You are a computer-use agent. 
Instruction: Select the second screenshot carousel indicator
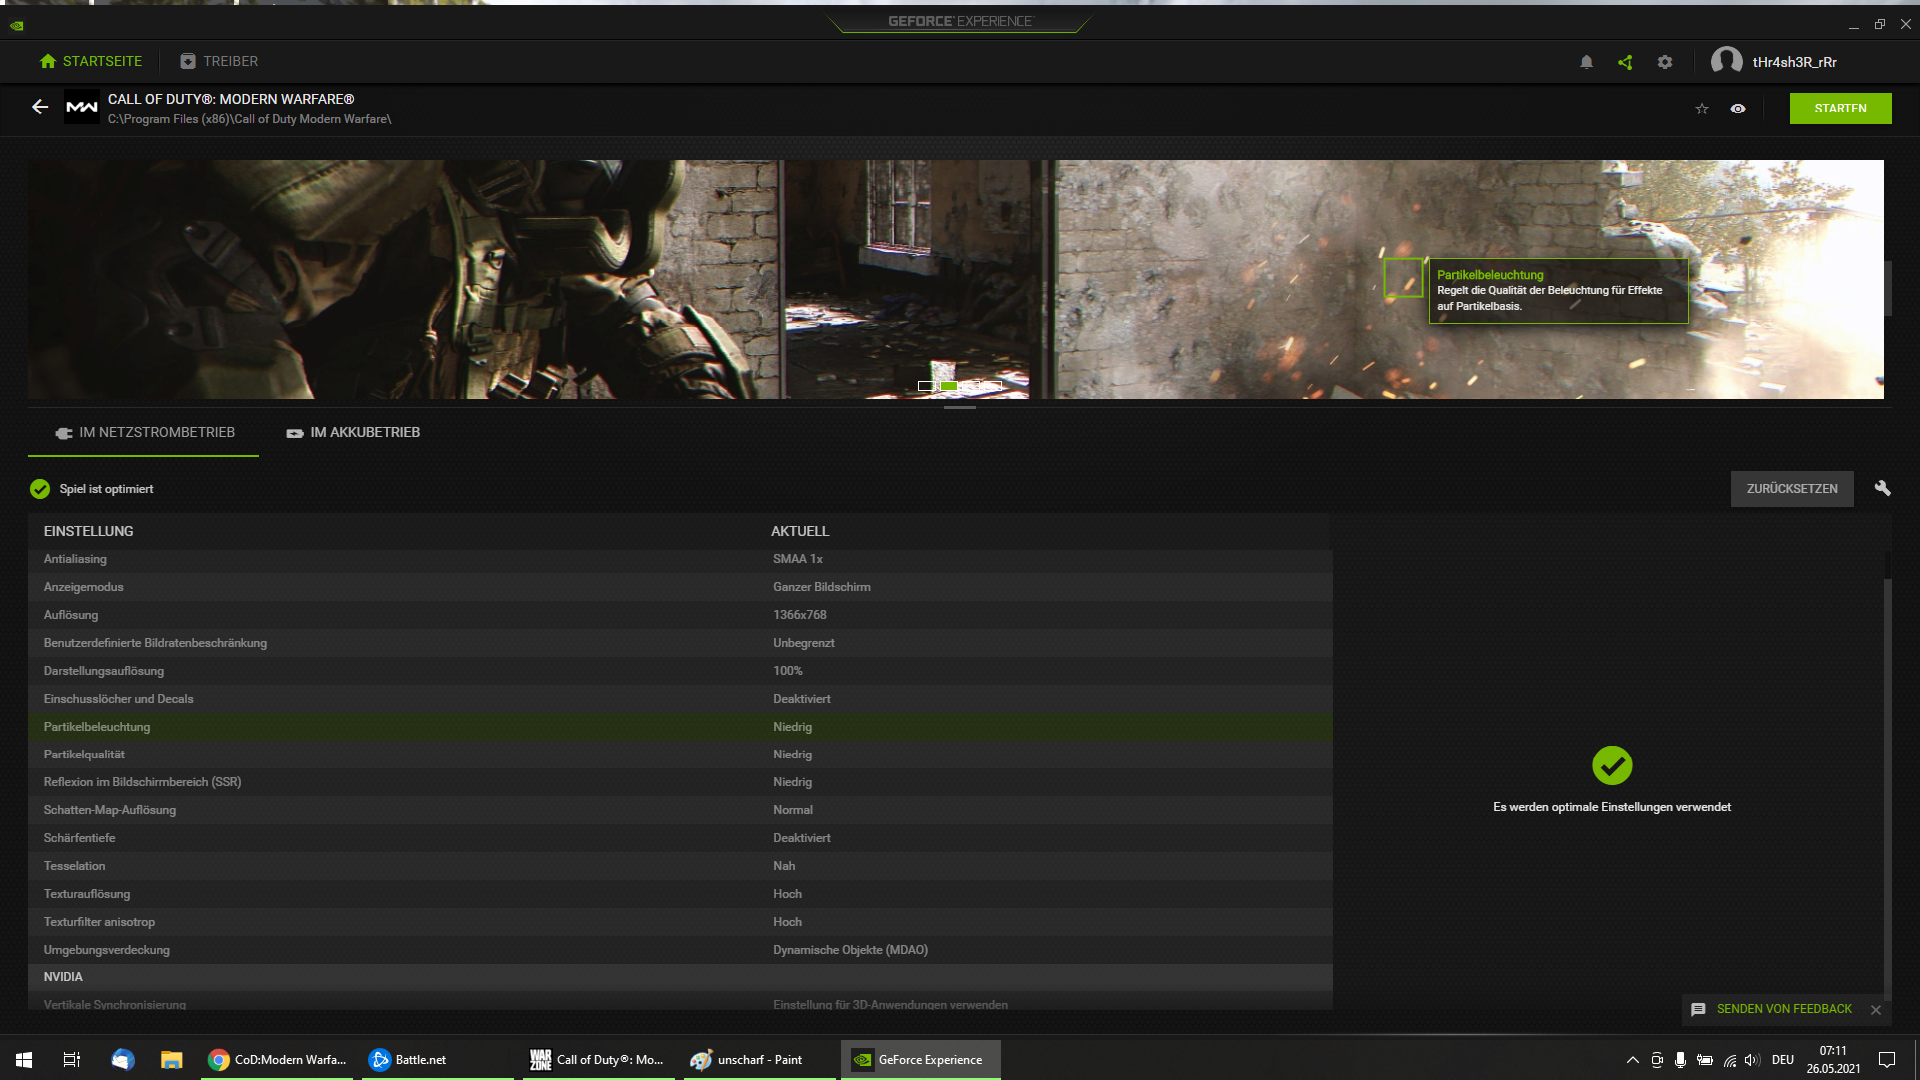click(x=948, y=386)
